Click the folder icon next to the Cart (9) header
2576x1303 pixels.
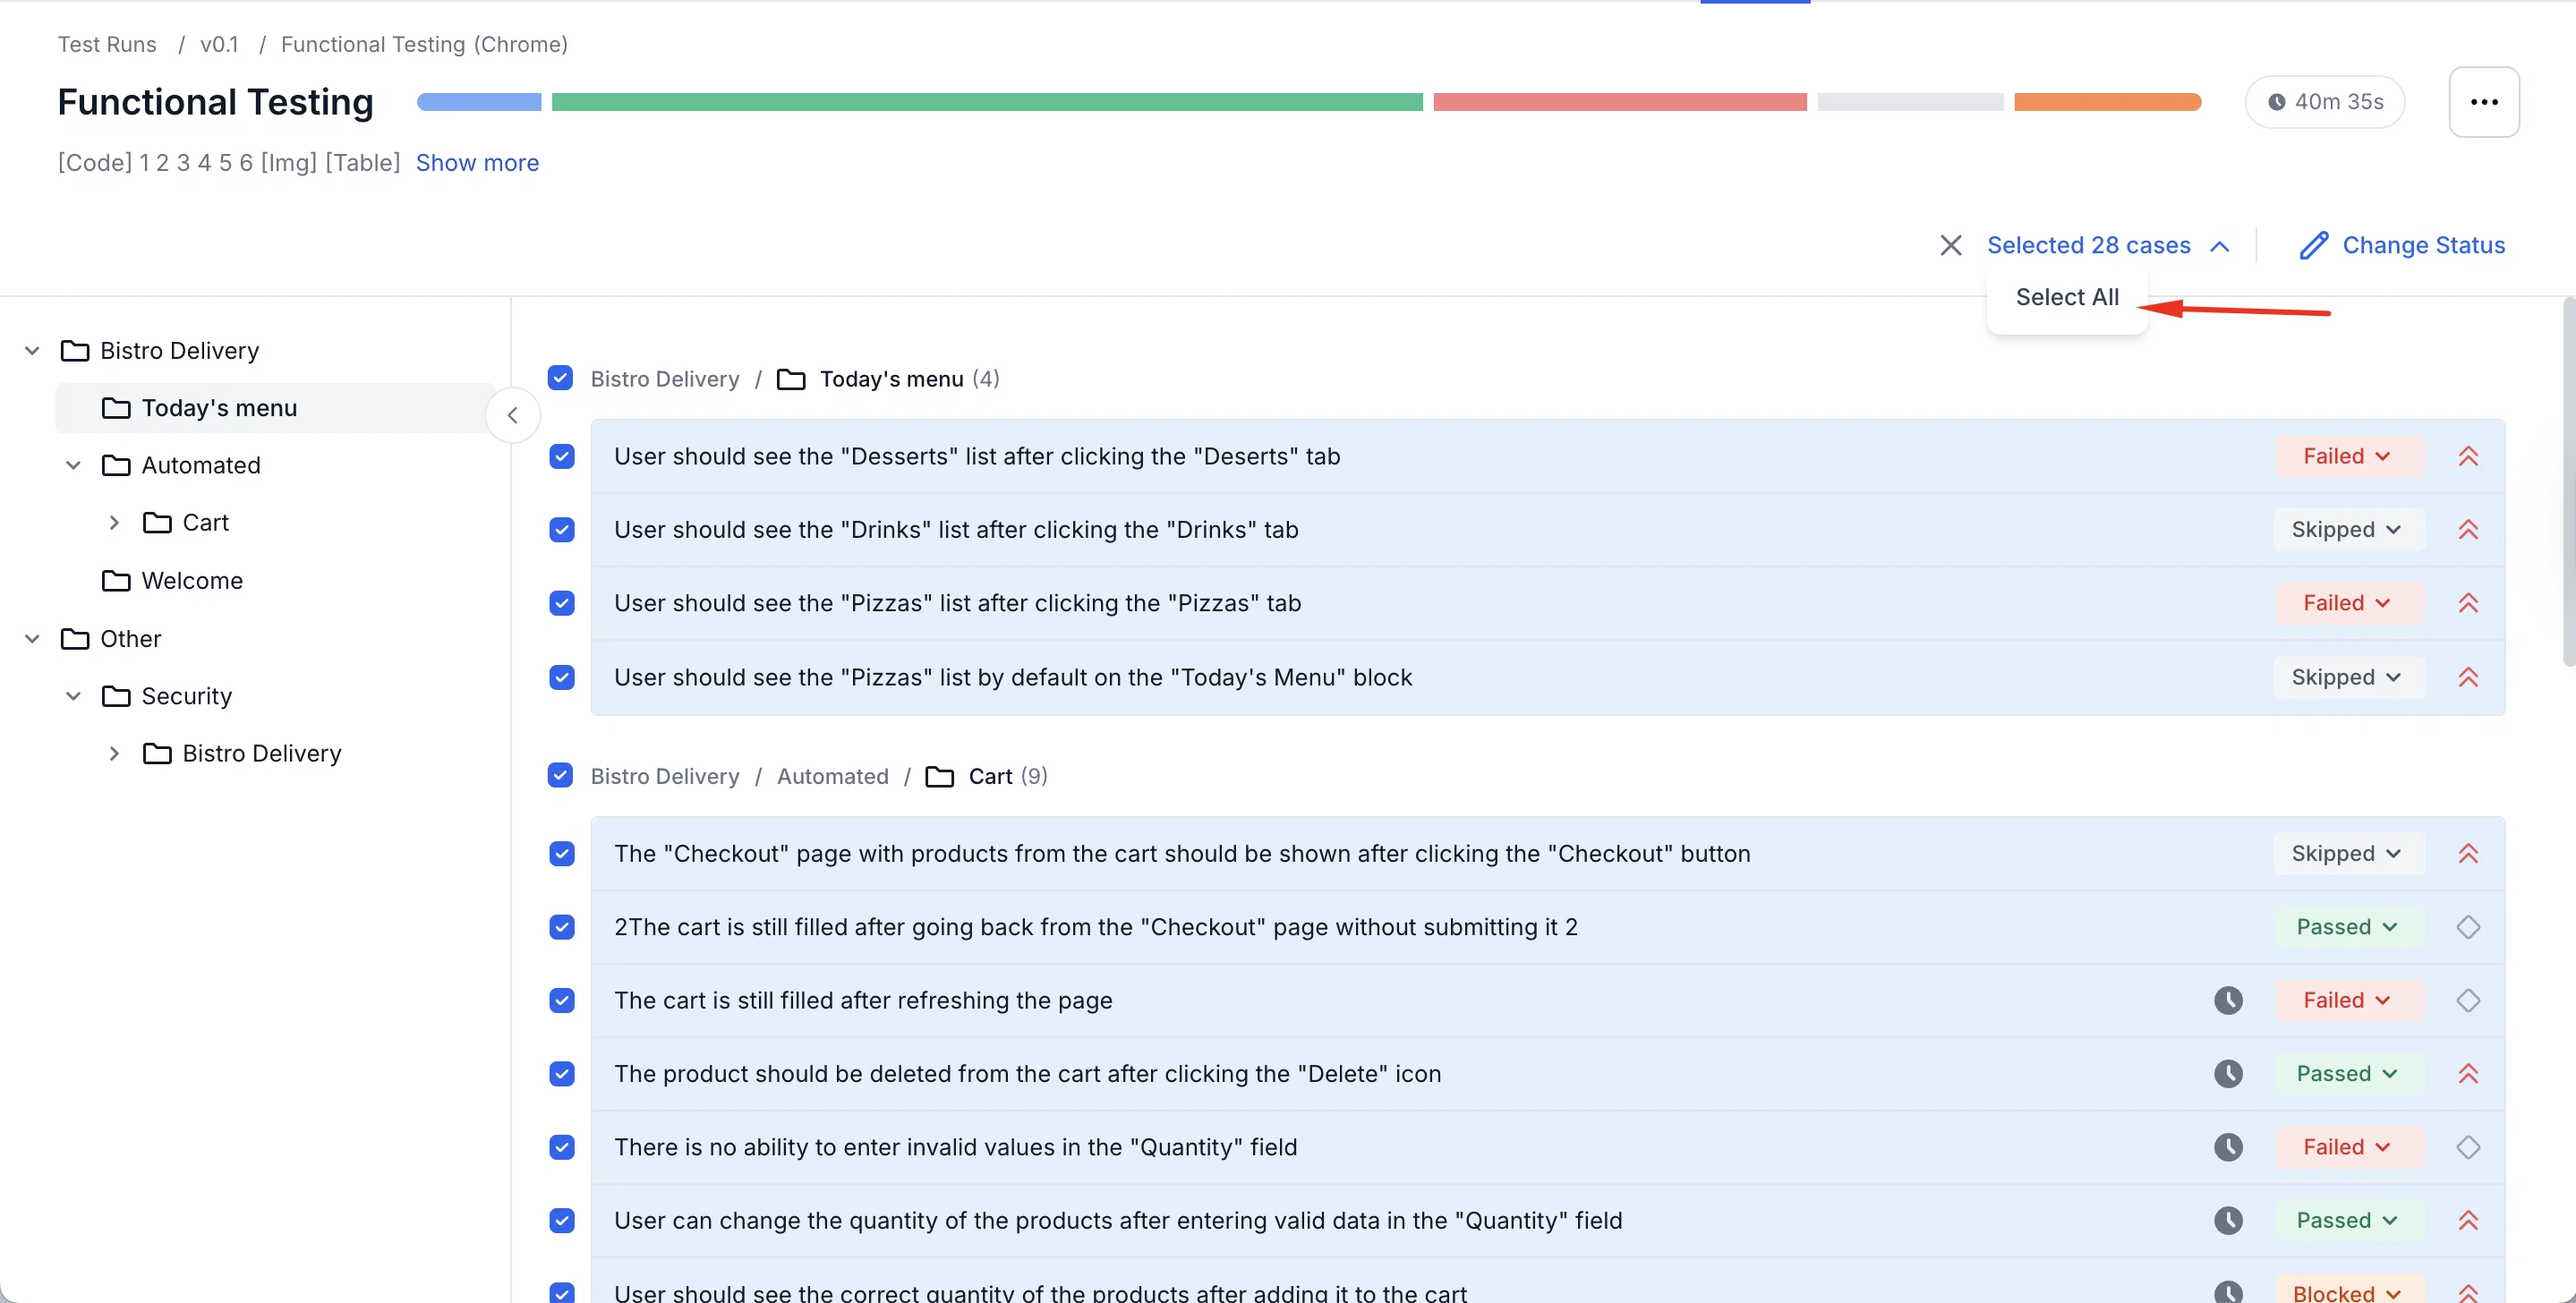(939, 776)
